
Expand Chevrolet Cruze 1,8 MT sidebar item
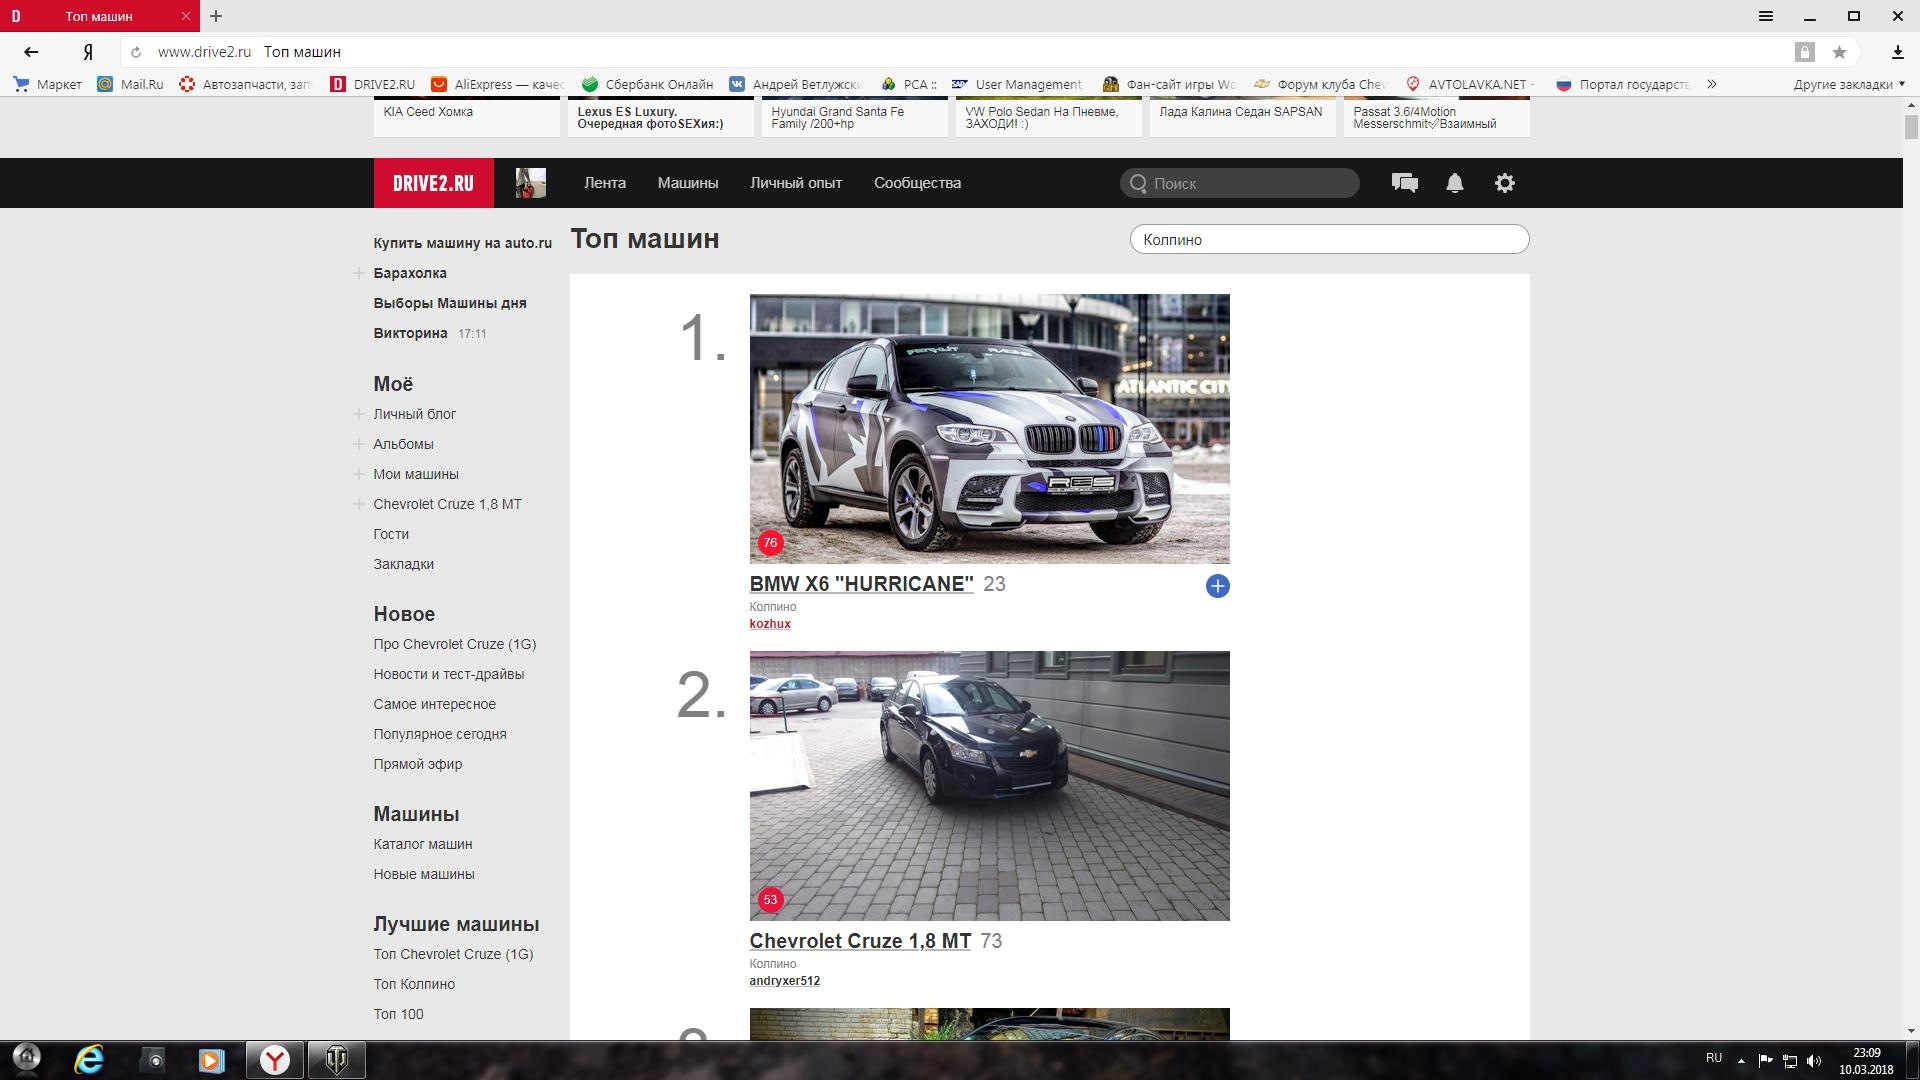coord(358,504)
